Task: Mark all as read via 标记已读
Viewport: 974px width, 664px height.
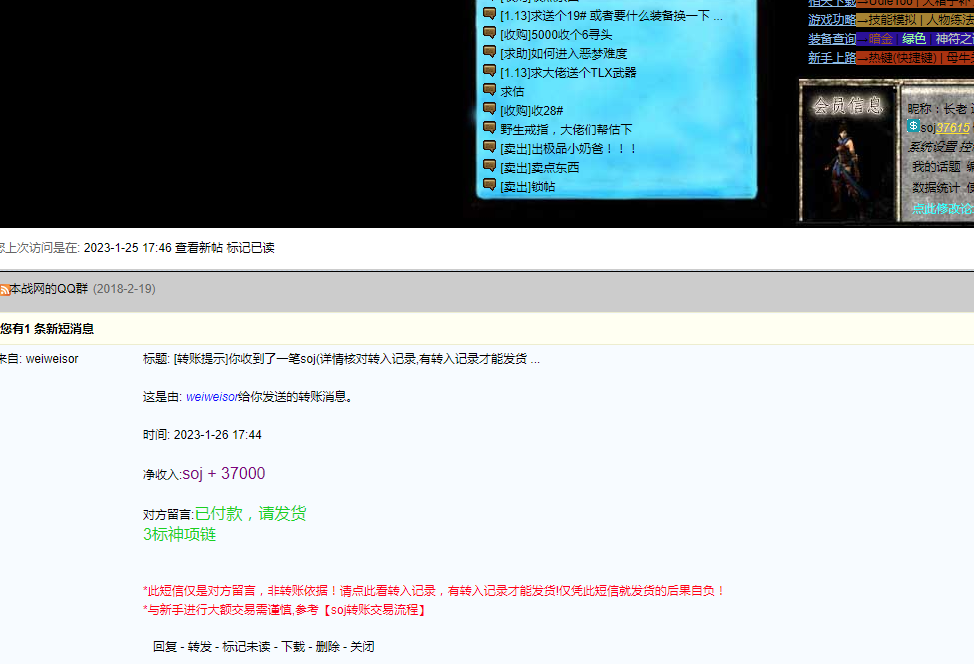Action: point(250,248)
